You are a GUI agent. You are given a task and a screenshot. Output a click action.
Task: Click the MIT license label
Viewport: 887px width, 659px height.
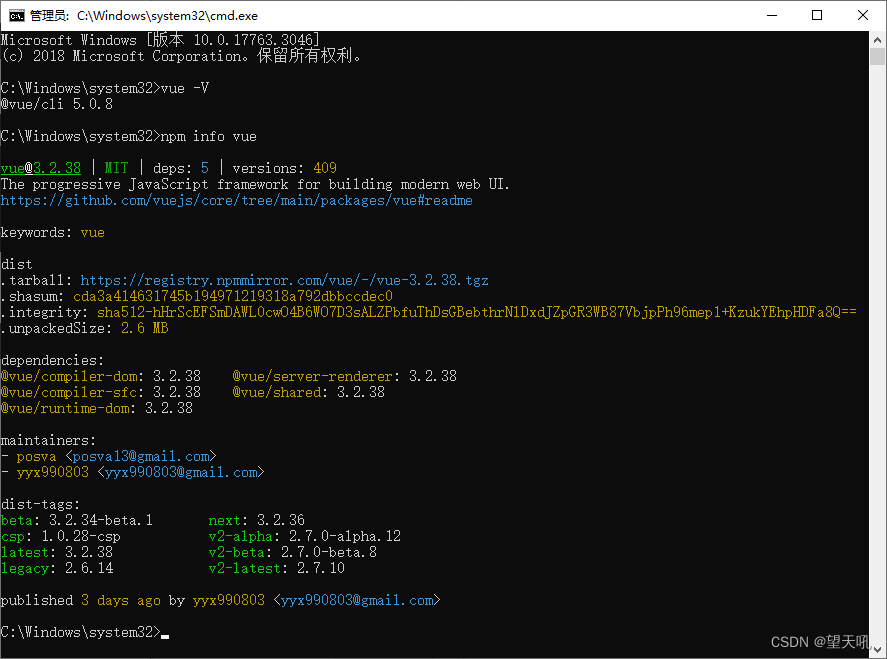coord(117,168)
